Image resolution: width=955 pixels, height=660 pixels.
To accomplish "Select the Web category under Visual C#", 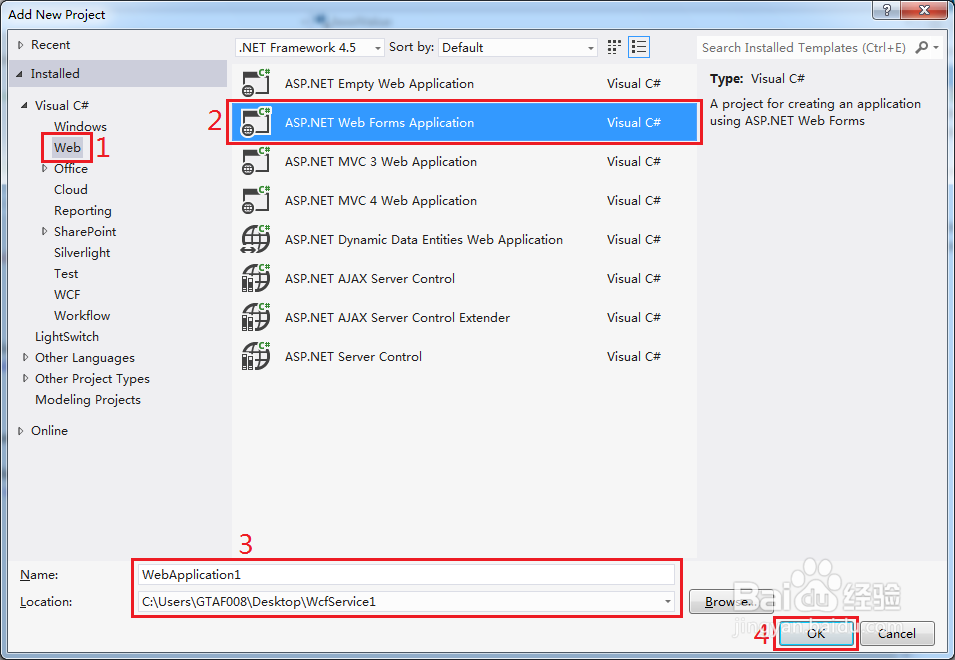I will coord(66,147).
